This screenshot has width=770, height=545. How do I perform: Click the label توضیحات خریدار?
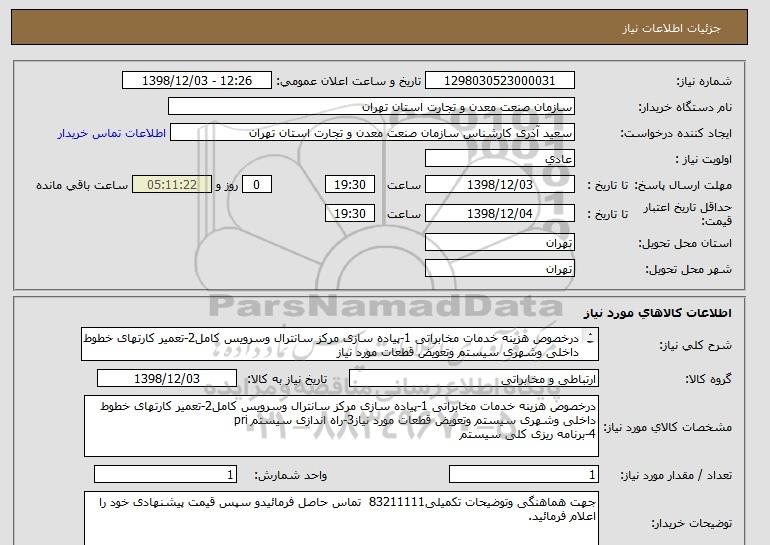691,524
